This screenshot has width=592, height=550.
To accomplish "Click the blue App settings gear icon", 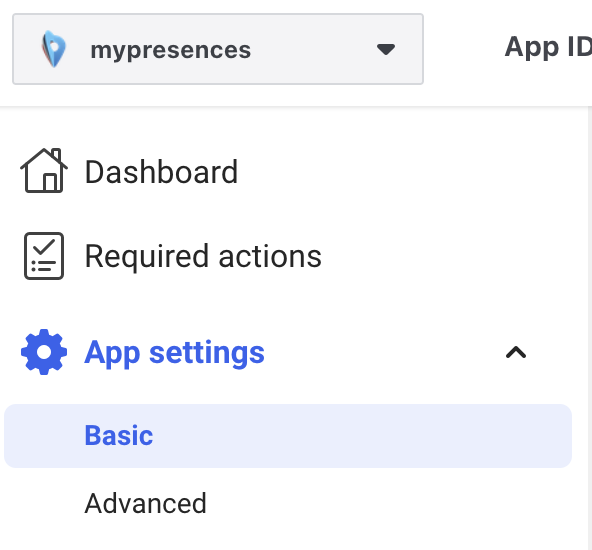I will 44,352.
